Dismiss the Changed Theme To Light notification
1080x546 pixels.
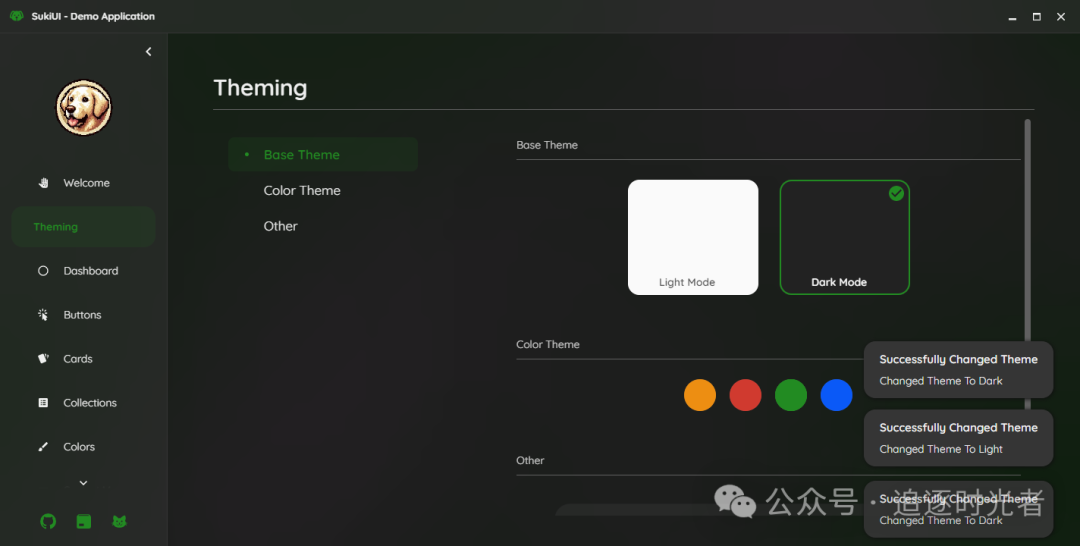958,438
